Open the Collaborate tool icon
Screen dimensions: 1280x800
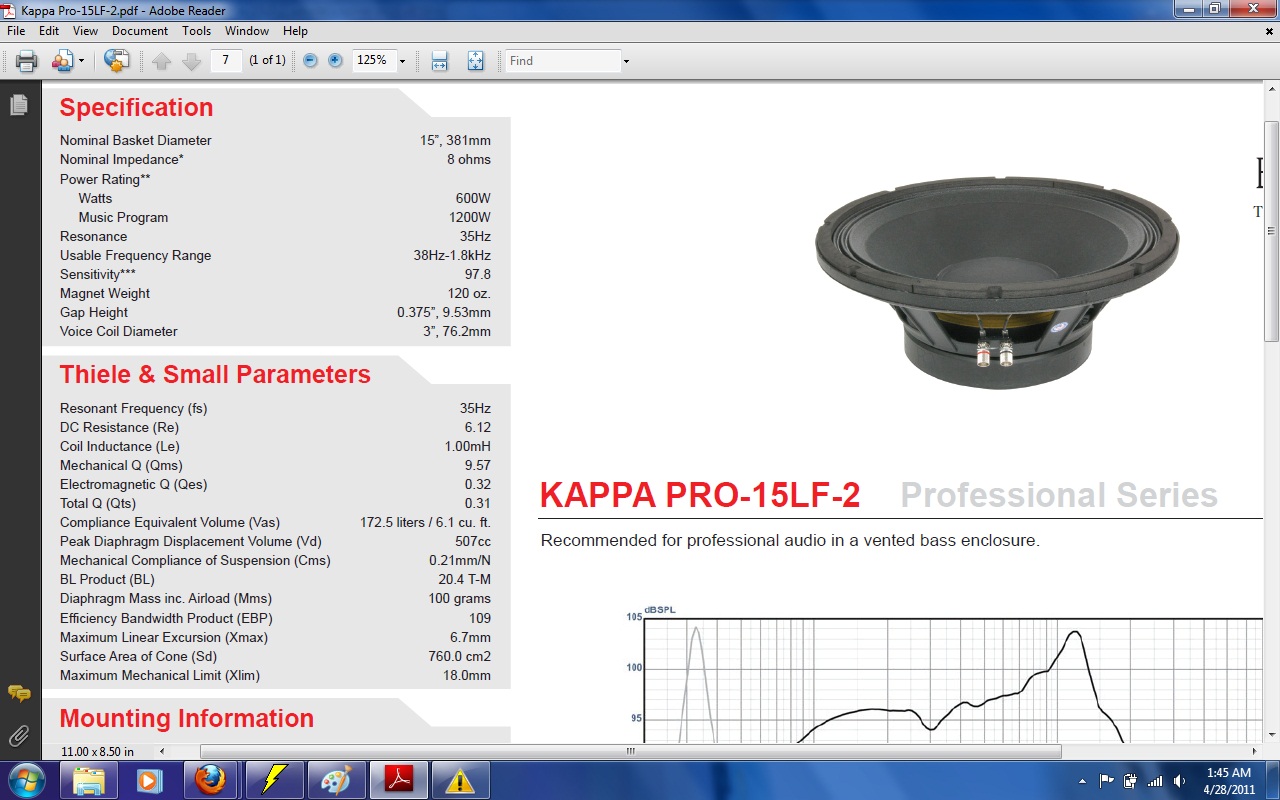(x=62, y=61)
